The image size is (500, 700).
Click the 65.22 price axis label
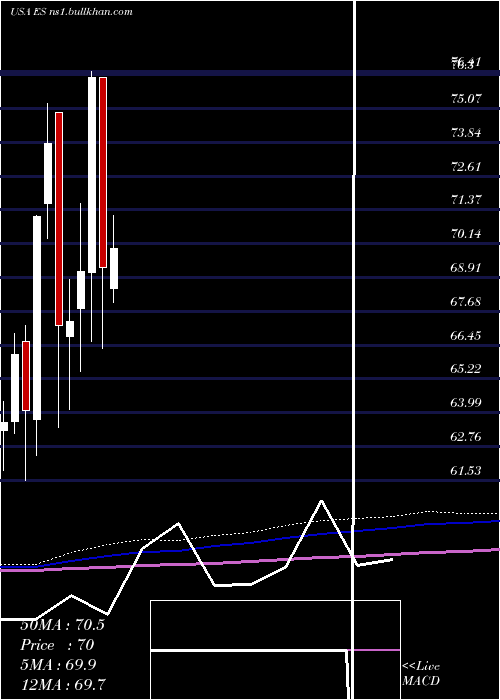tap(467, 369)
